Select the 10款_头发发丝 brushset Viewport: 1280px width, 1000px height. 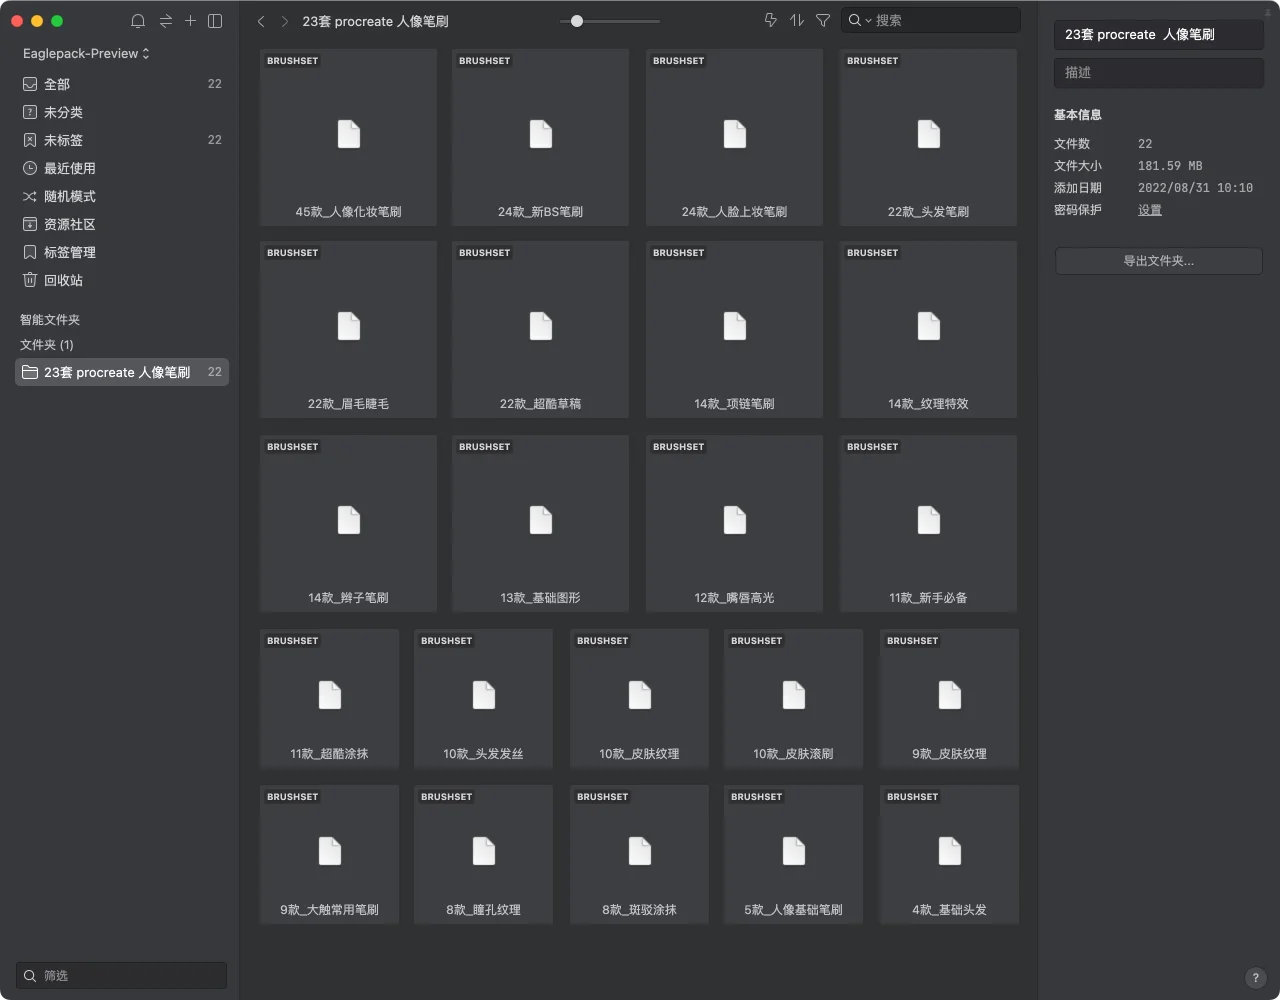pos(483,698)
